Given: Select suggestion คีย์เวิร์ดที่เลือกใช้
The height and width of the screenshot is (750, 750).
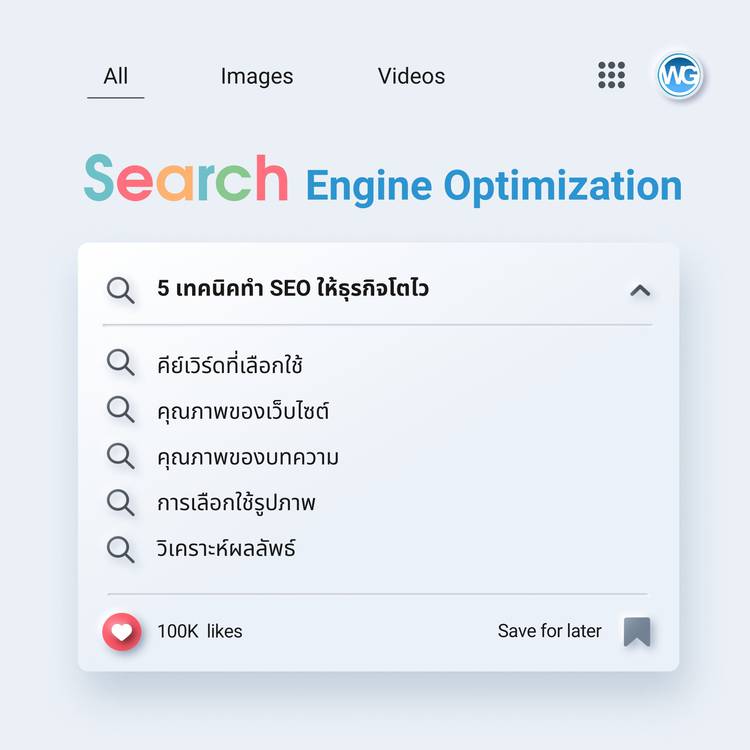Looking at the screenshot, I should click(x=230, y=365).
